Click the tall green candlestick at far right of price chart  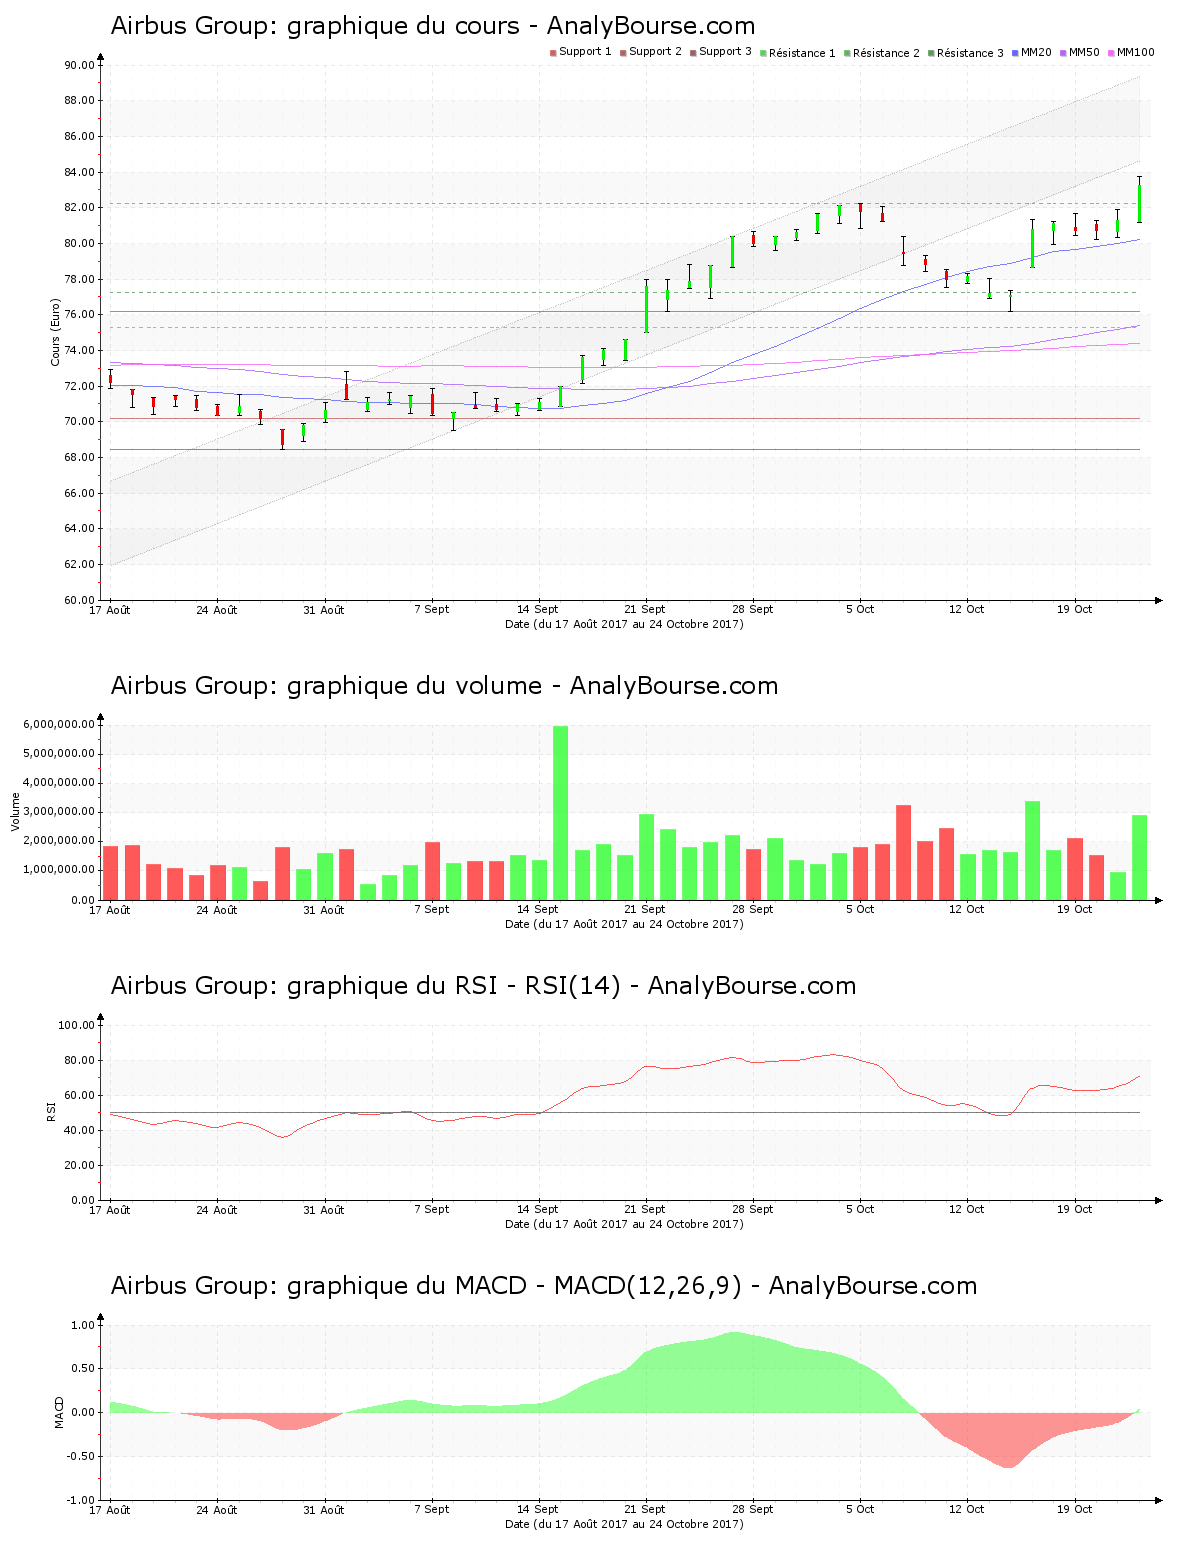1139,200
